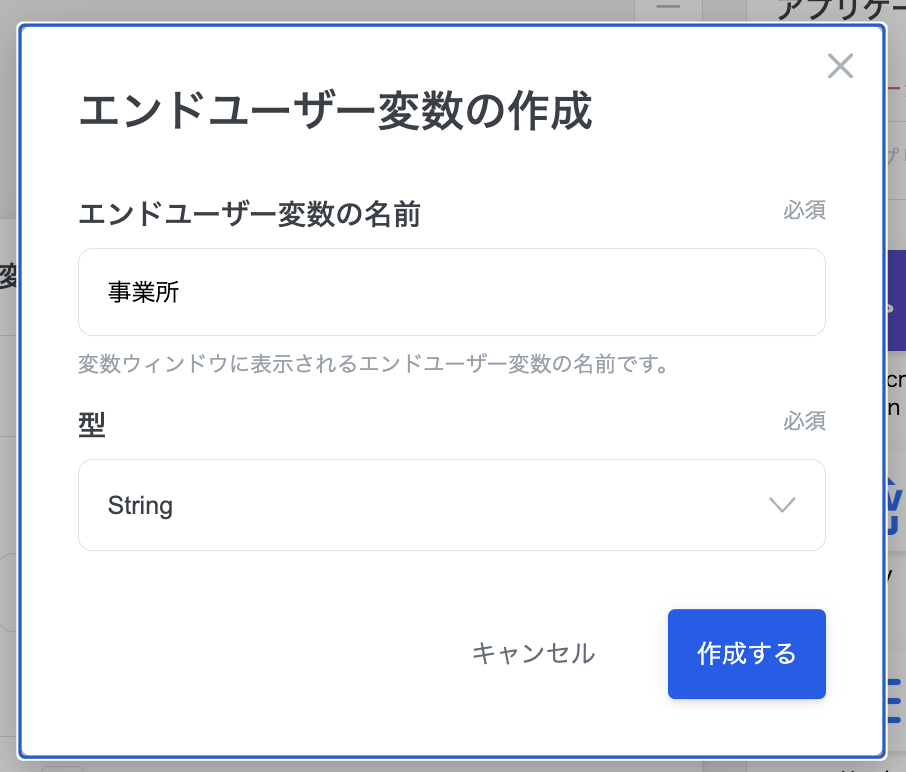This screenshot has height=772, width=906.
Task: Click the minimize dash icon behind dialog
Action: pyautogui.click(x=668, y=7)
